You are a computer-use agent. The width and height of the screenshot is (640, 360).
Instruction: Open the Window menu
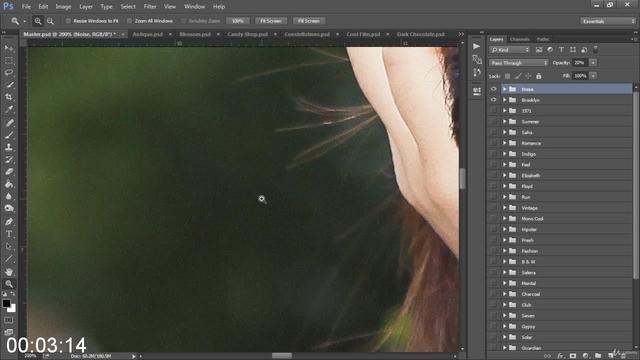coord(194,7)
